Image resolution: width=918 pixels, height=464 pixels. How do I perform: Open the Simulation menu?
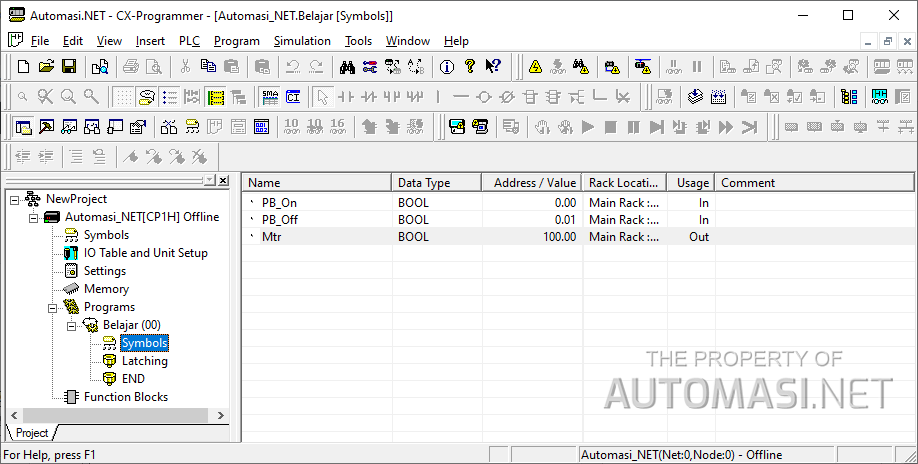coord(302,41)
